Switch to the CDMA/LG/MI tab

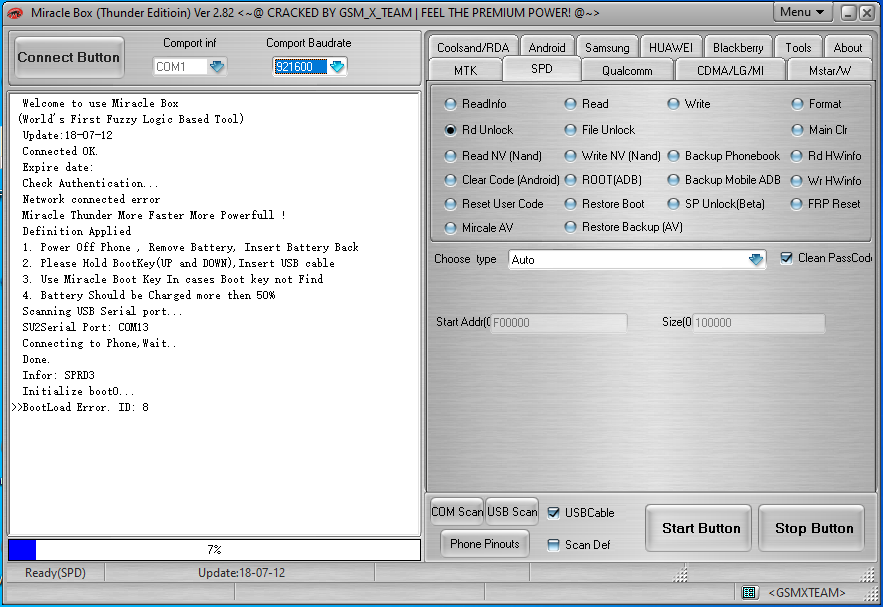(730, 71)
